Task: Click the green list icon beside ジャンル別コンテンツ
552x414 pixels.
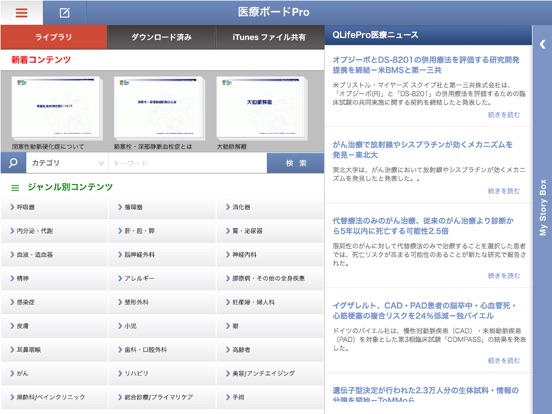Action: click(15, 188)
